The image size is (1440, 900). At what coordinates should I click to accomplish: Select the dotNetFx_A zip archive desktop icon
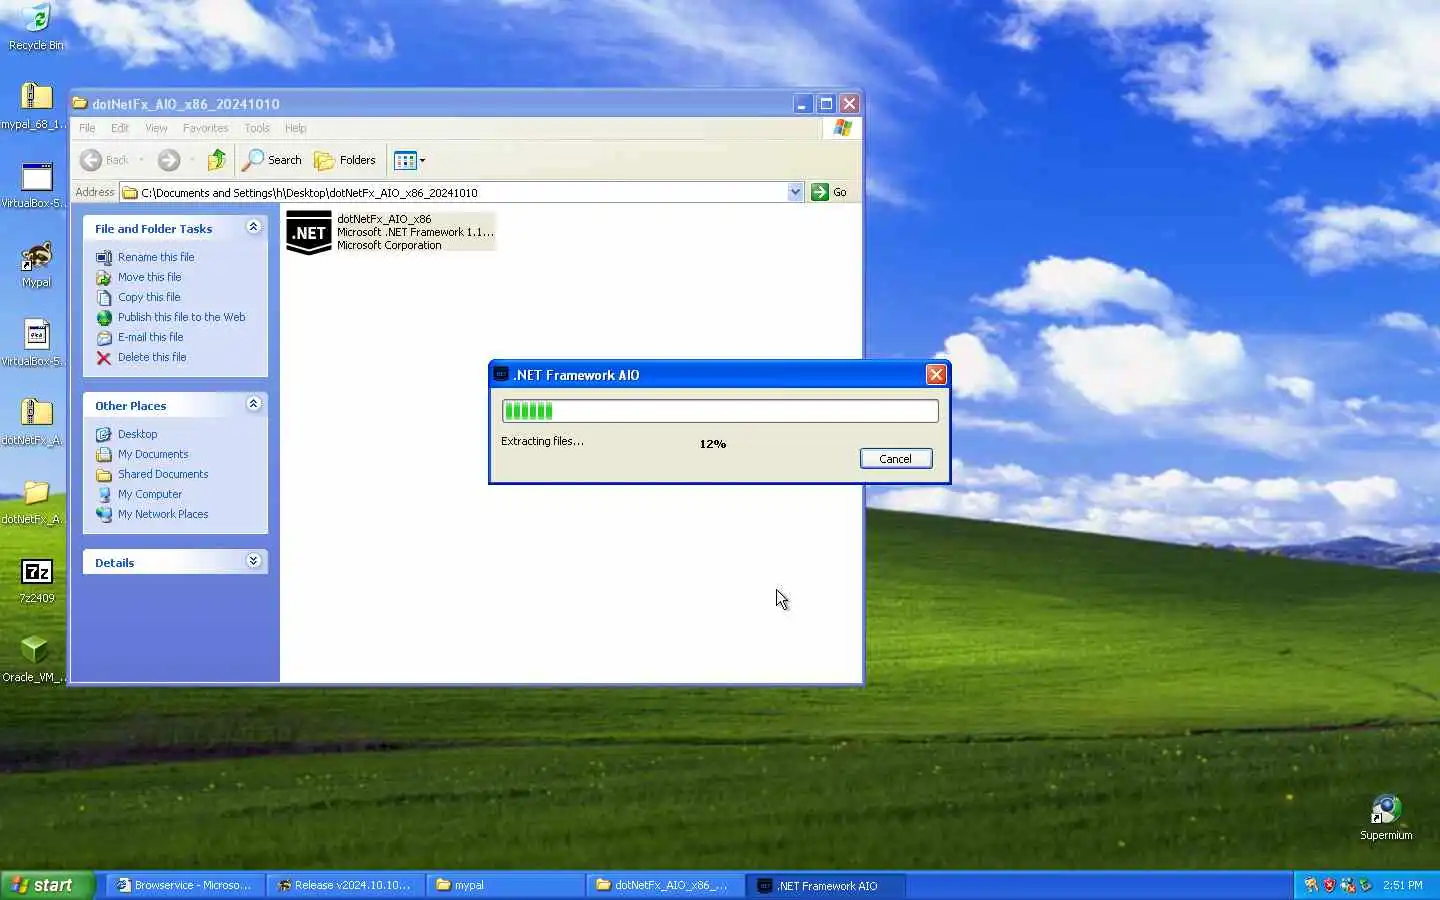(36, 422)
